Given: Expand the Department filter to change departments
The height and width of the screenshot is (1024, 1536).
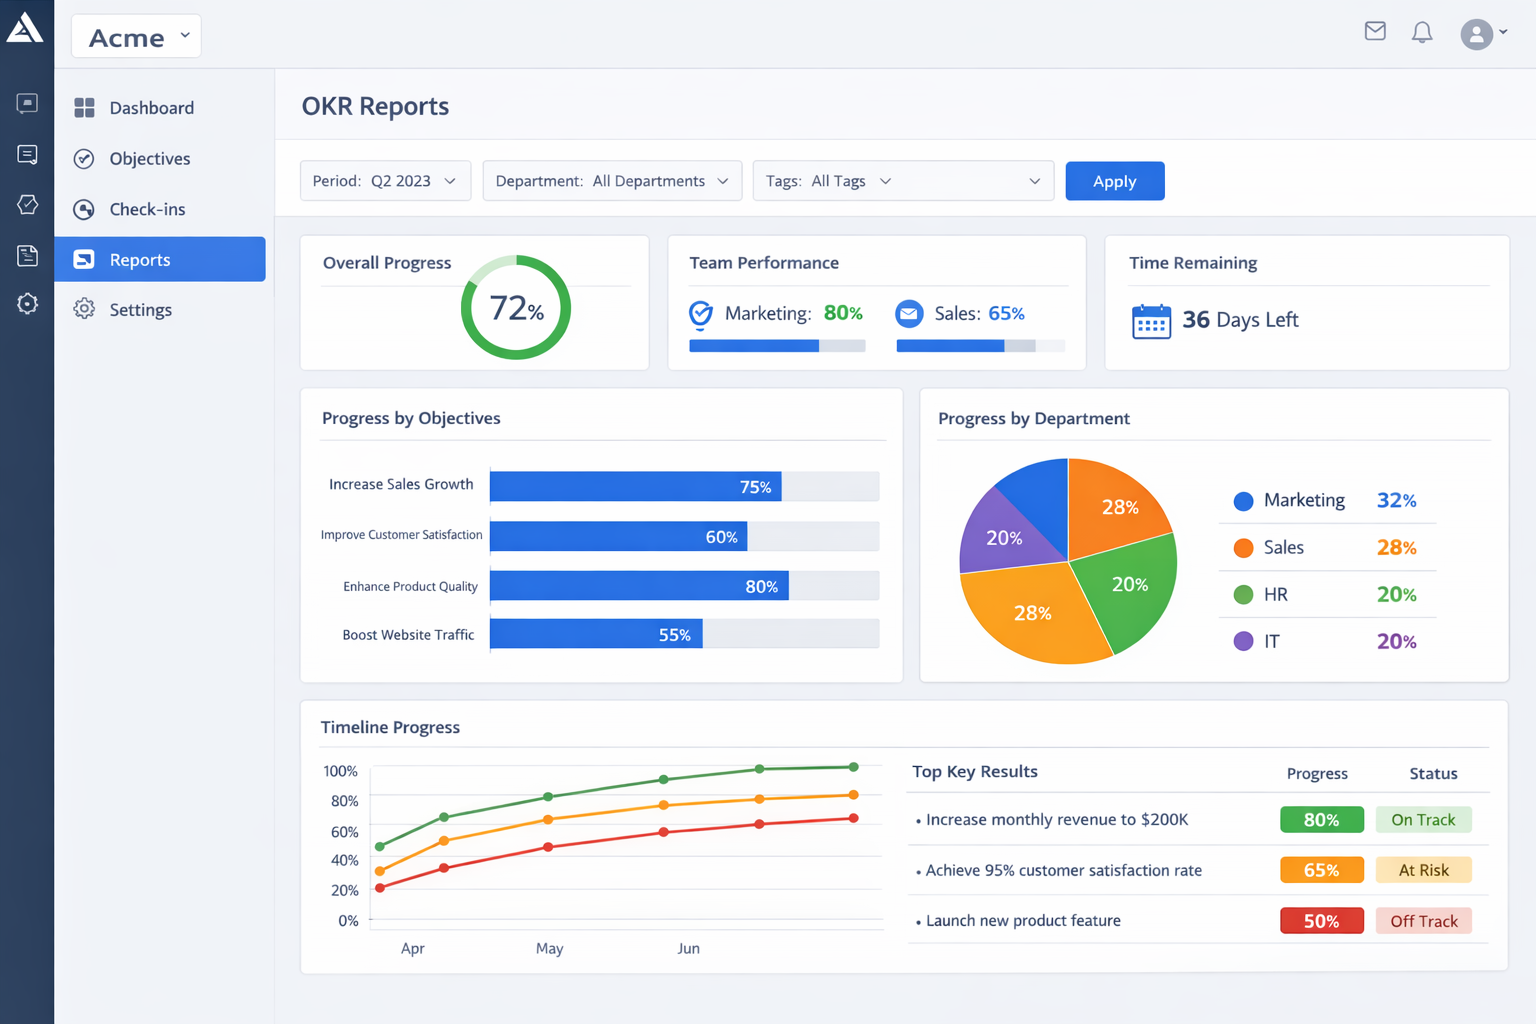Looking at the screenshot, I should 611,180.
